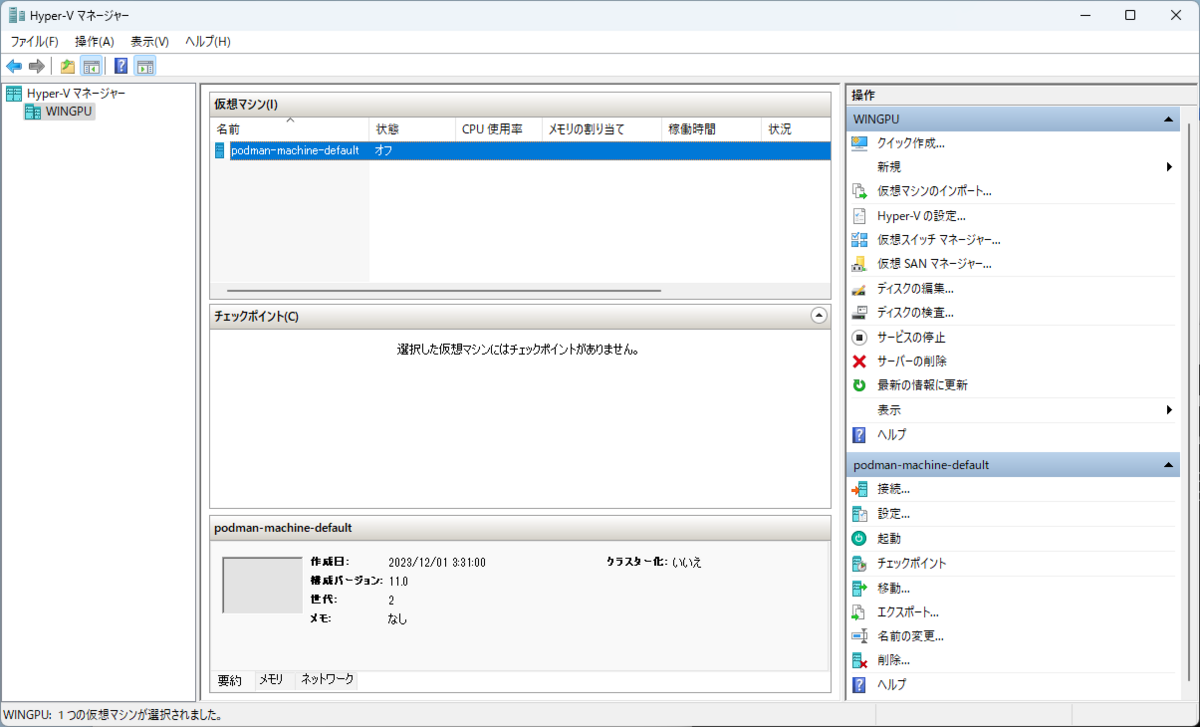The height and width of the screenshot is (727, 1200).
Task: Click the エクスポート export icon
Action: point(858,611)
